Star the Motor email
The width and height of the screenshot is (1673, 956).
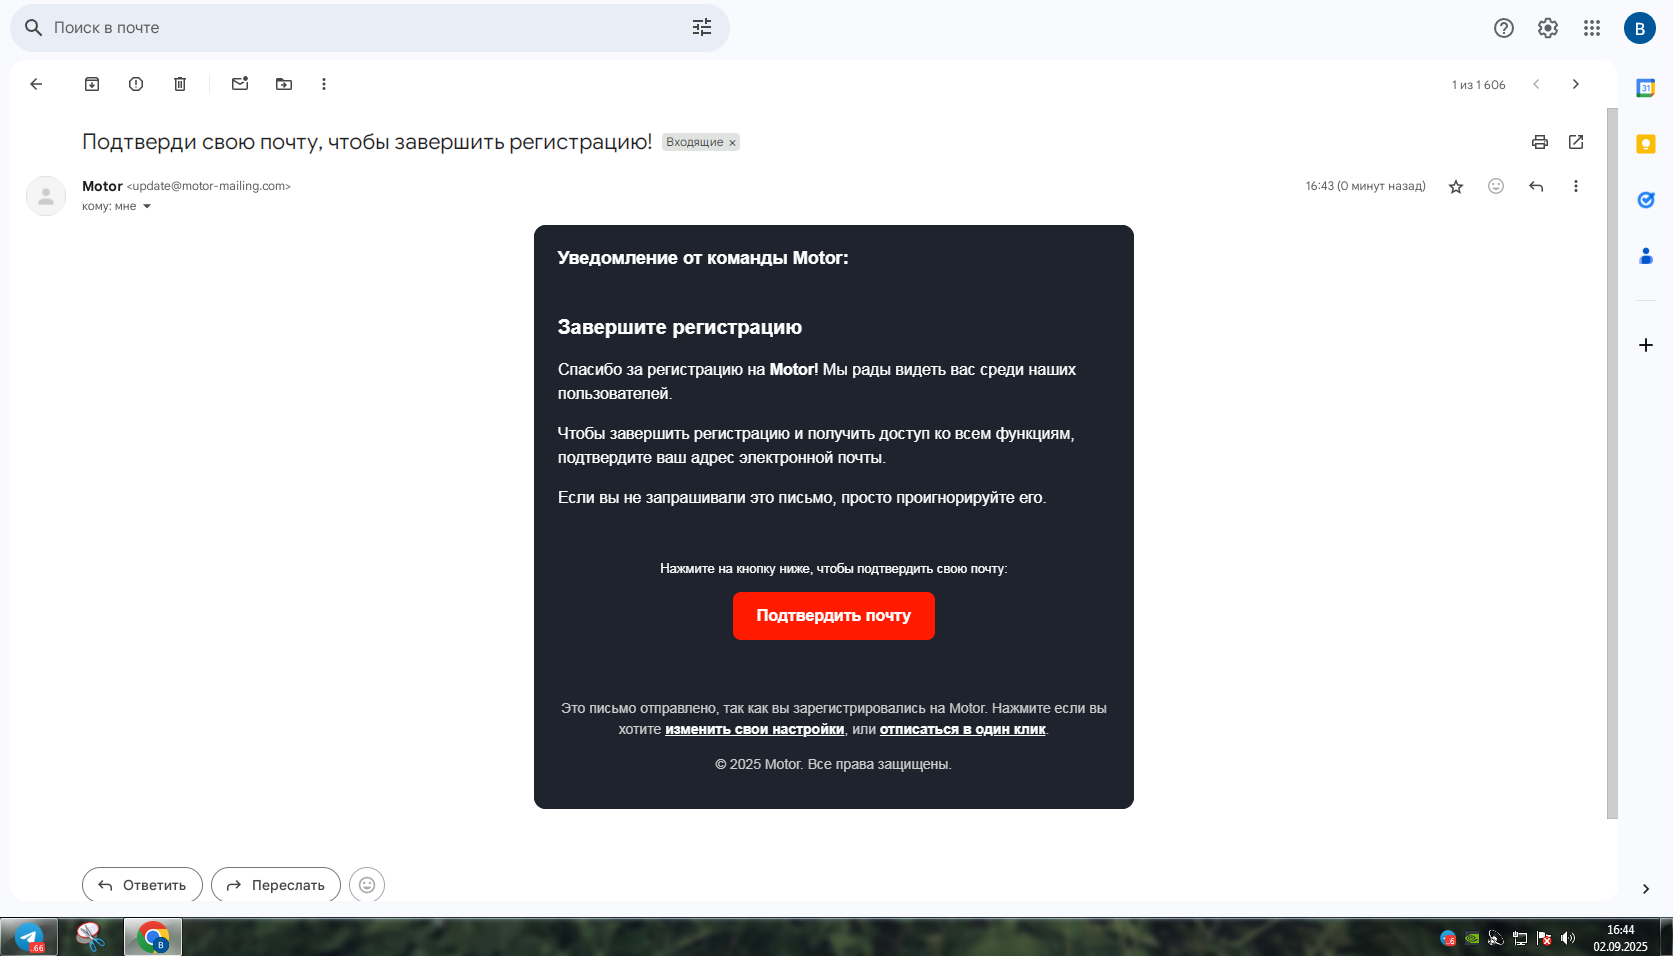(1456, 186)
